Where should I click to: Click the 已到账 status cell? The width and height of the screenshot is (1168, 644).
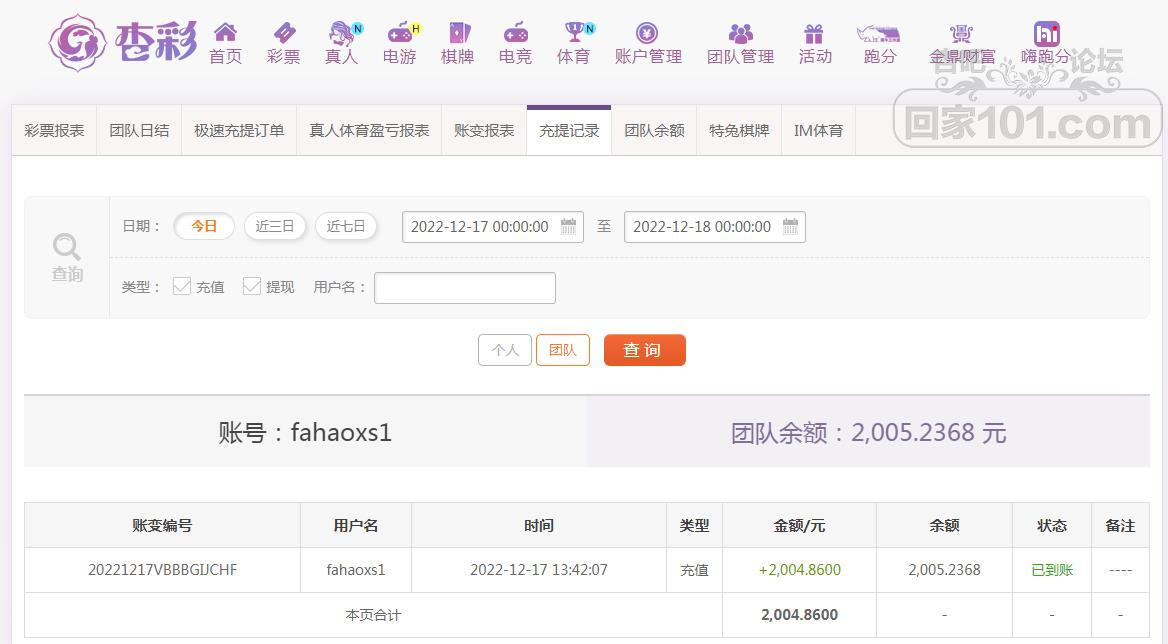click(x=1052, y=570)
